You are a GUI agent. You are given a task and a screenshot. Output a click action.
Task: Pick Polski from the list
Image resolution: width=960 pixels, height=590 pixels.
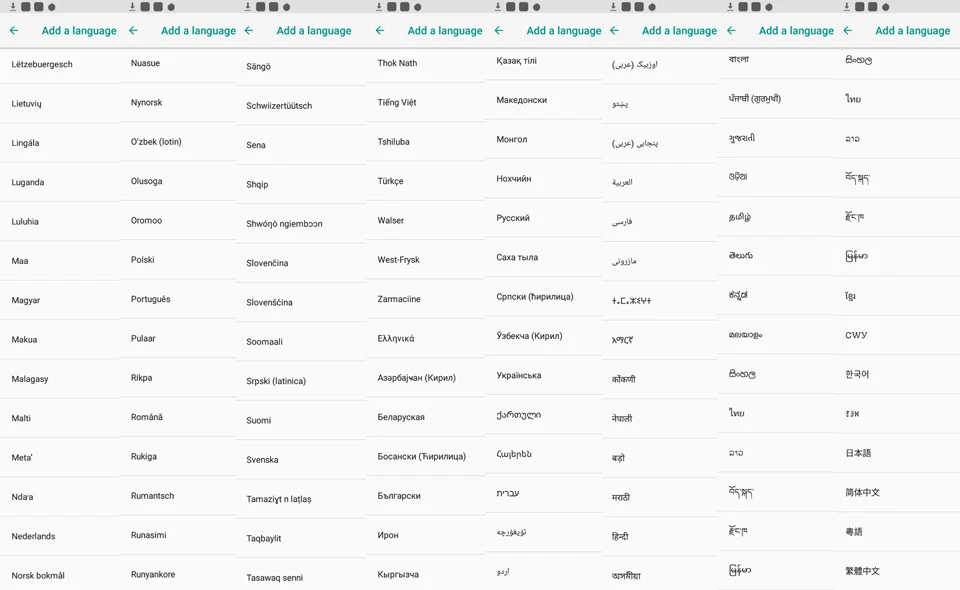178,260
